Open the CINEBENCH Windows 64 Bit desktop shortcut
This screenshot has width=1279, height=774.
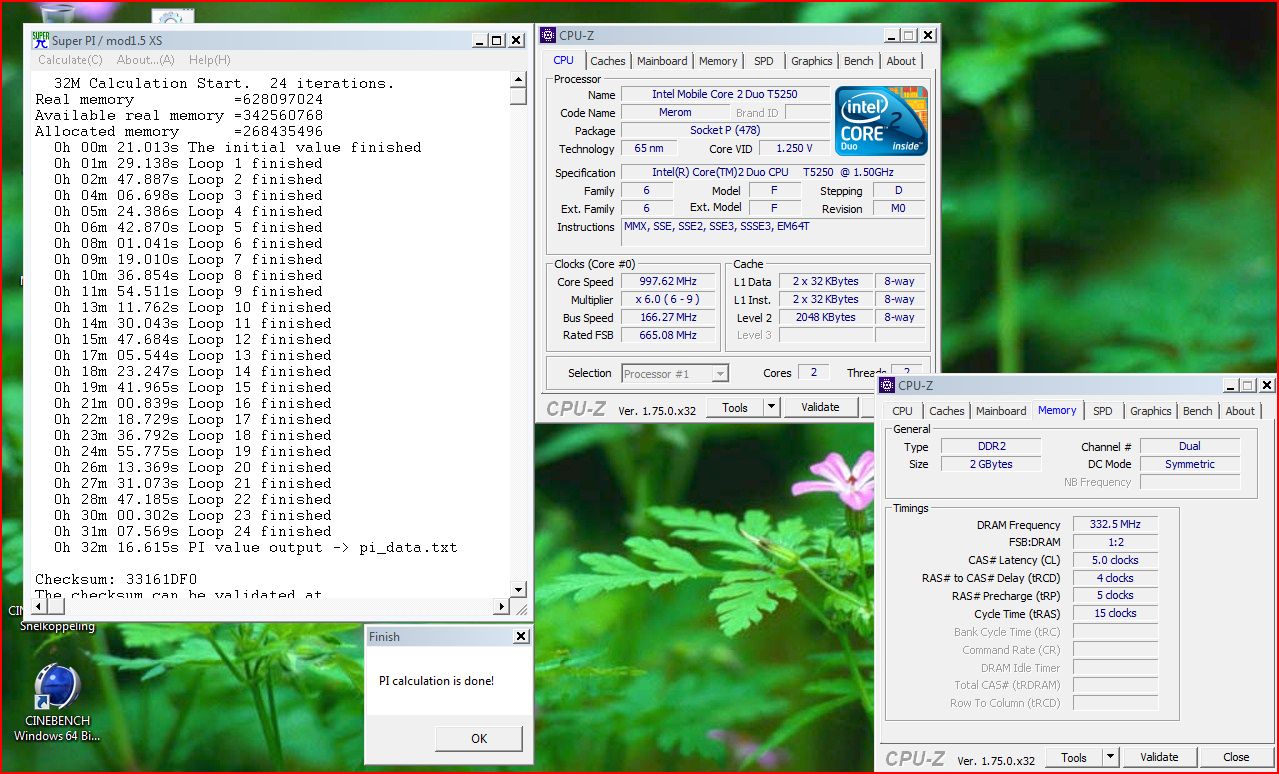point(57,703)
